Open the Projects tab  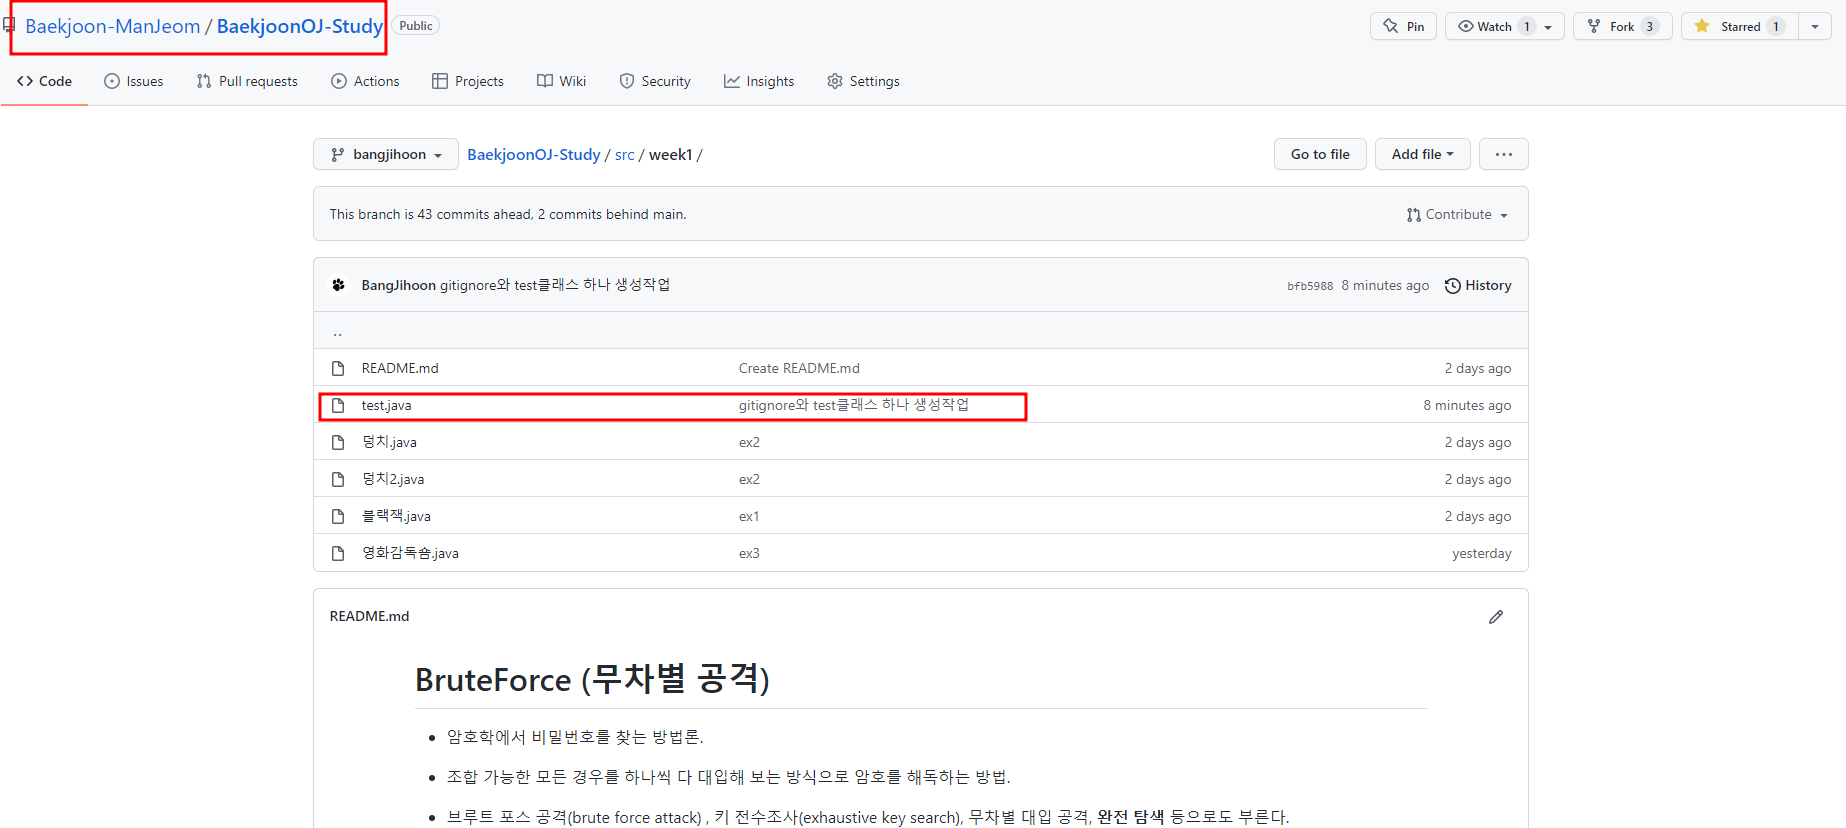(468, 81)
